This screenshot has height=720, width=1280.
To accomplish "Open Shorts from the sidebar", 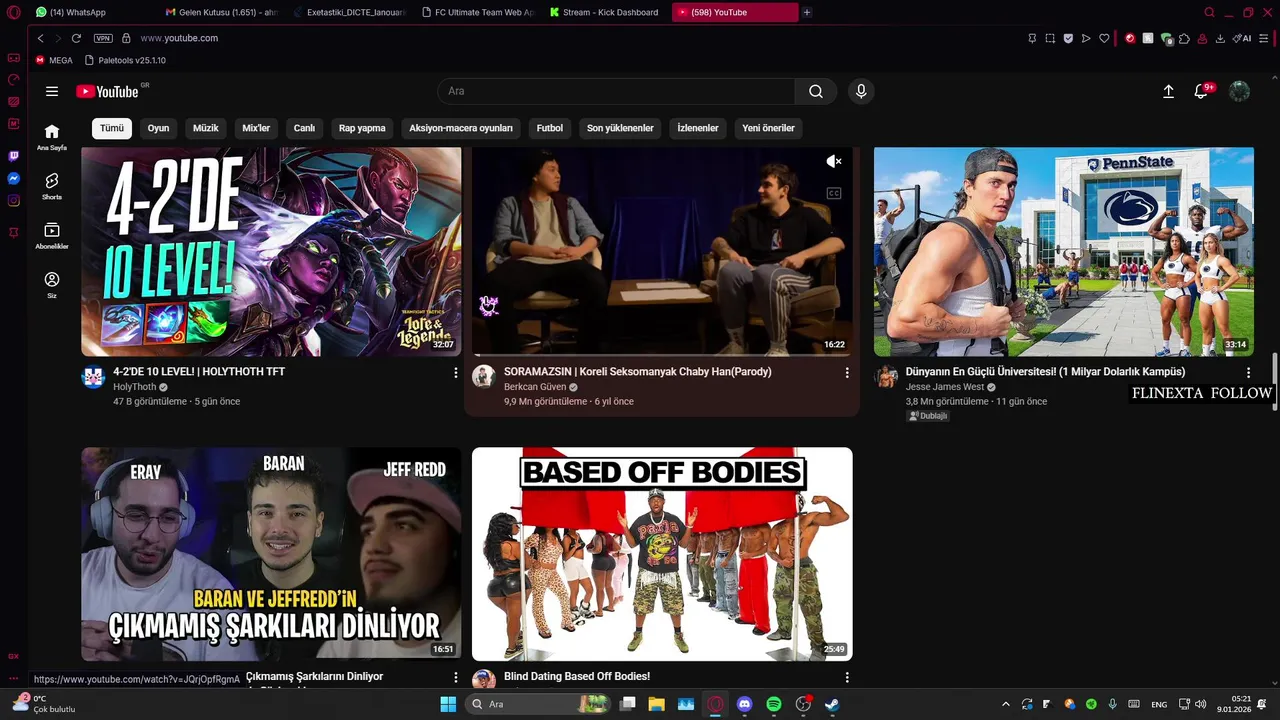I will click(52, 186).
